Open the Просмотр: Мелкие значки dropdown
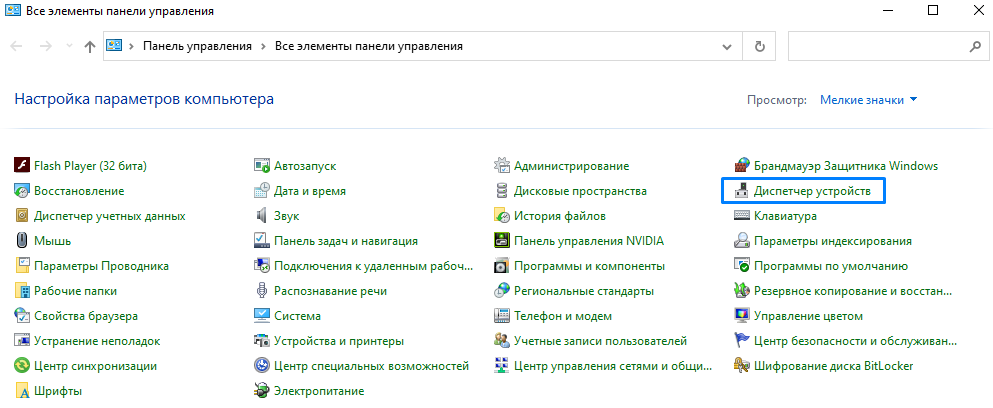Viewport: 993px width, 408px height. (x=868, y=100)
